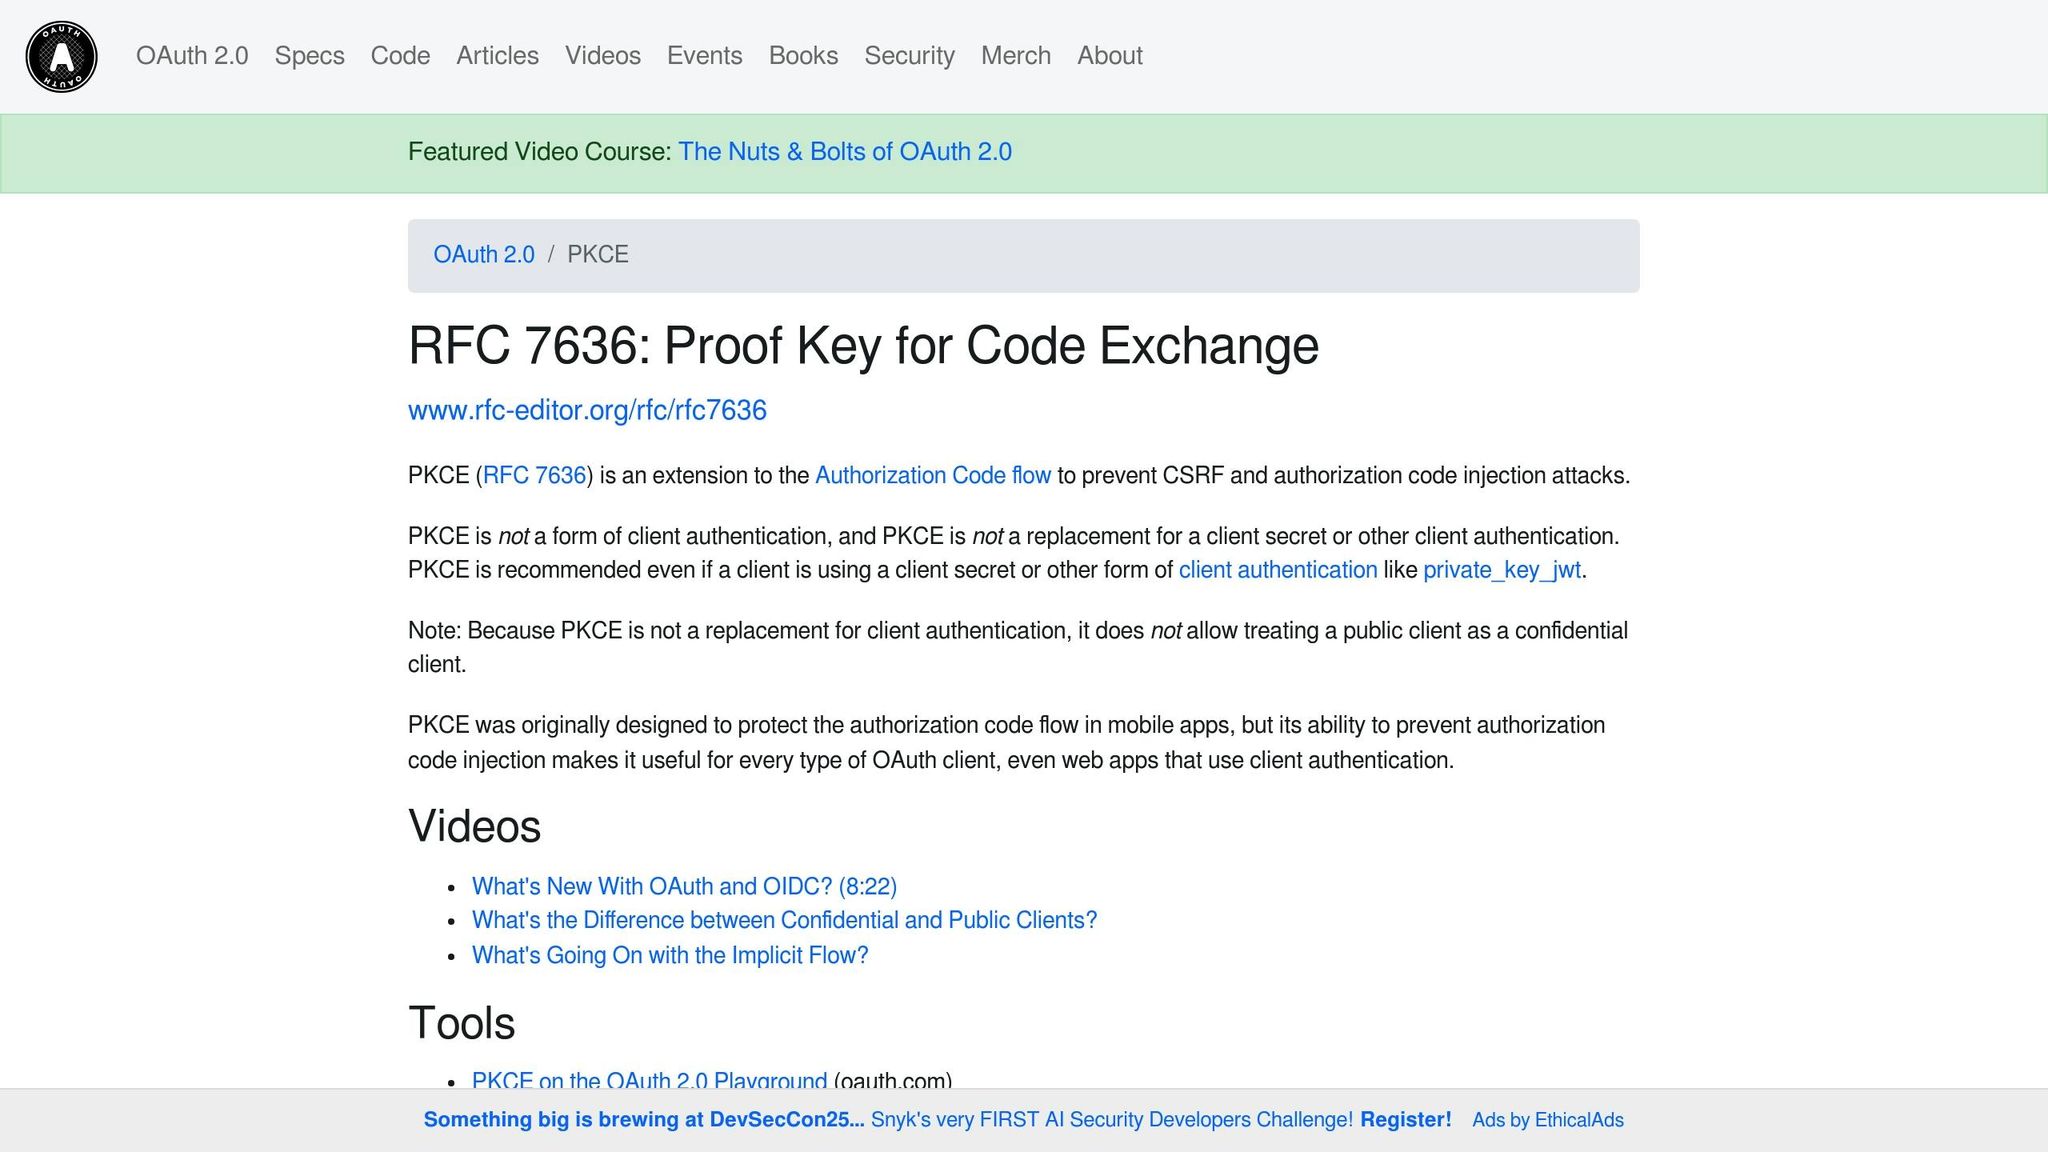Click the private_key_jwt link
Image resolution: width=2048 pixels, height=1152 pixels.
[1501, 570]
